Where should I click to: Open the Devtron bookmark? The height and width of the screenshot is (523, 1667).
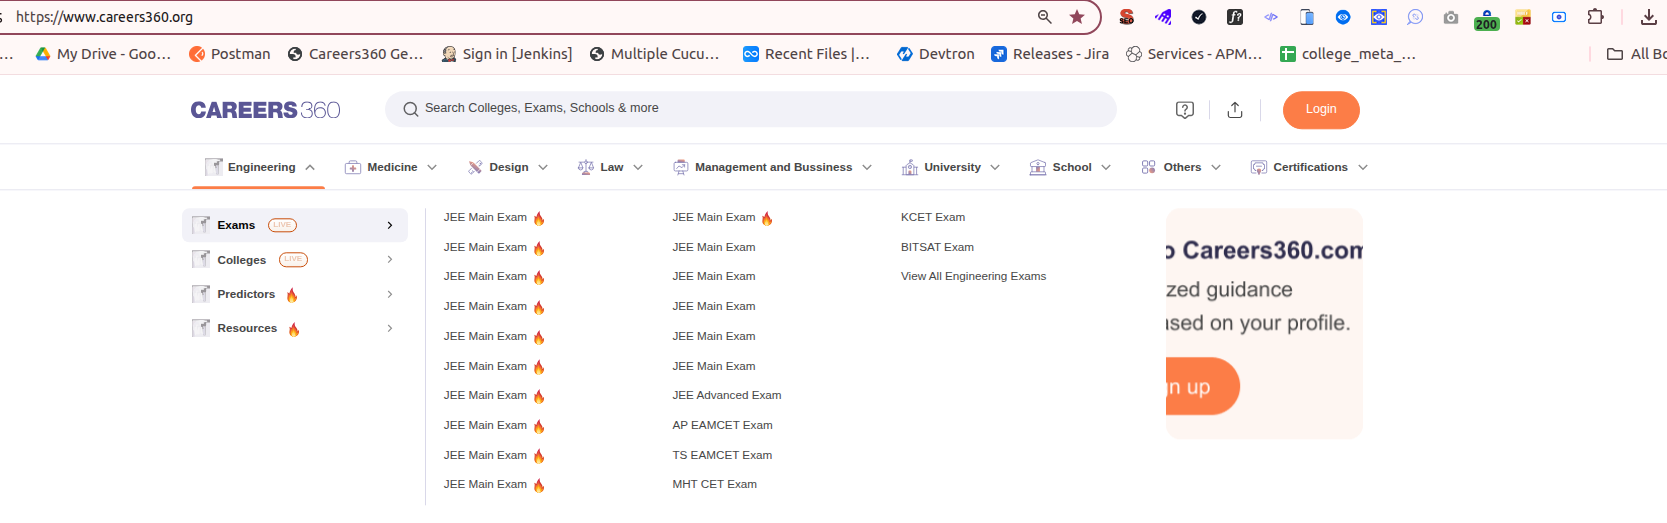936,54
